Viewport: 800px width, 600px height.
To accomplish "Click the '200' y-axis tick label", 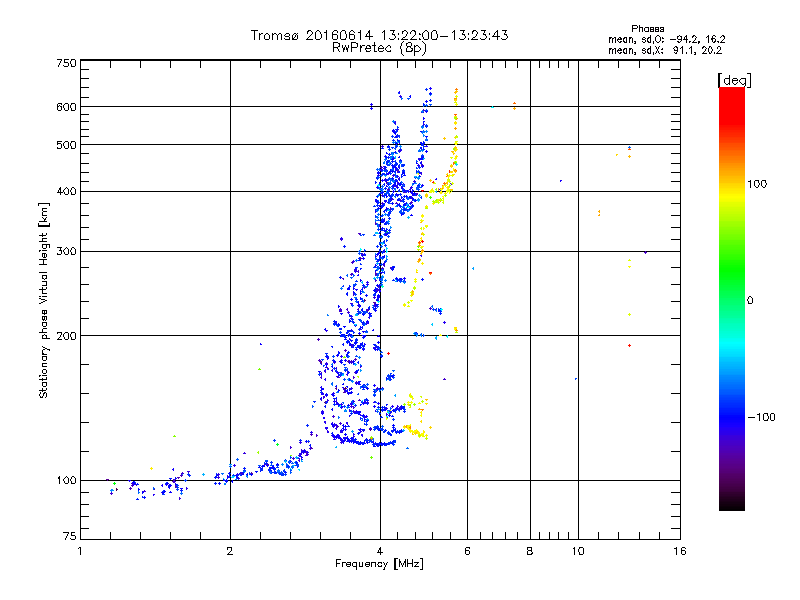I will [66, 336].
